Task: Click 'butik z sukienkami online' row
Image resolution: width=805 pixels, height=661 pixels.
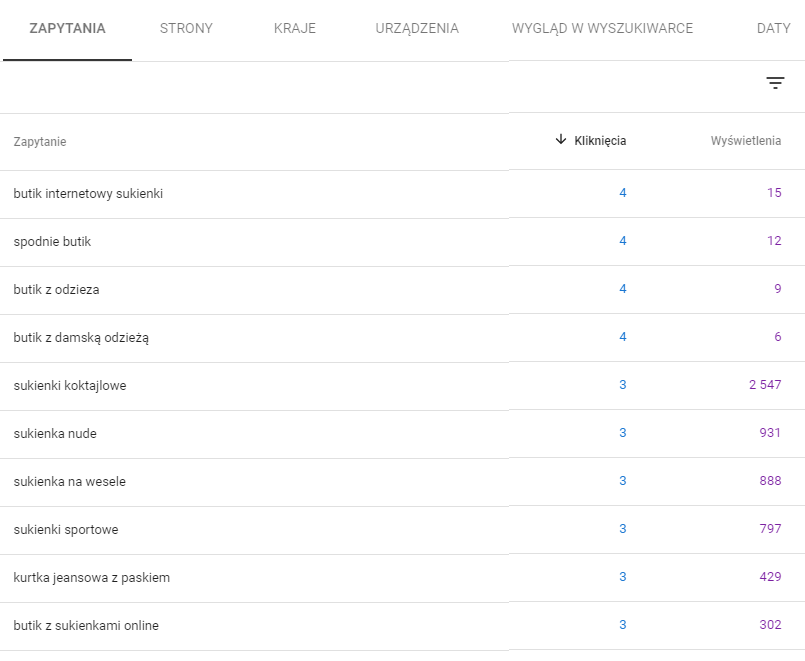Action: pyautogui.click(x=86, y=625)
